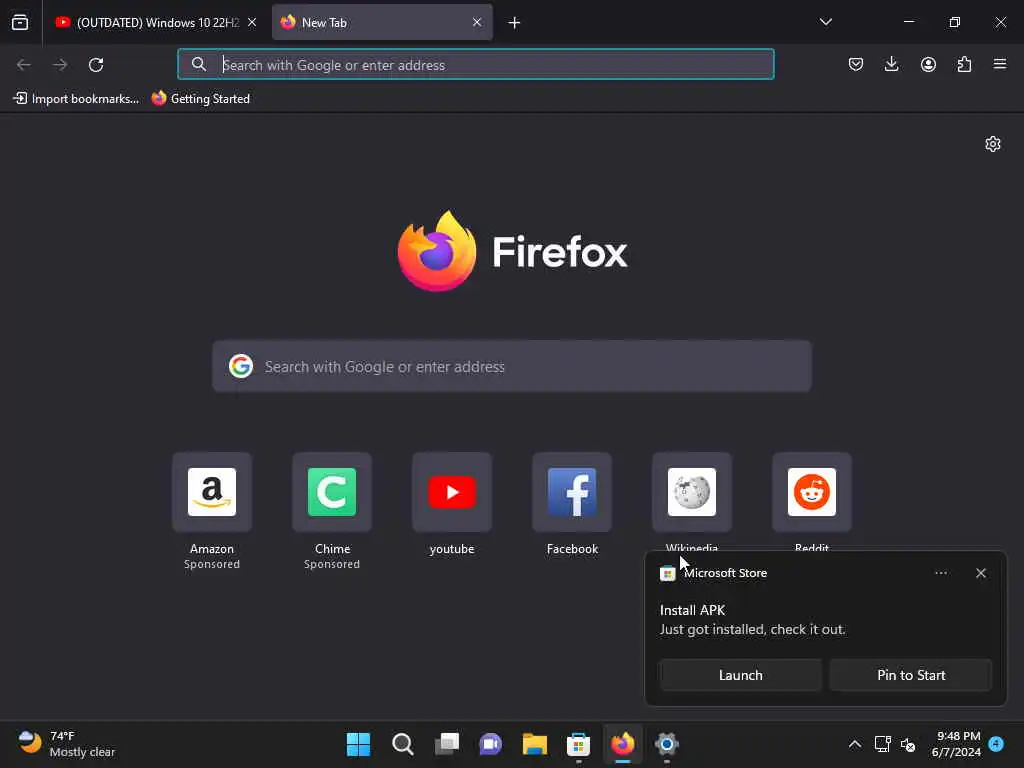1024x768 pixels.
Task: Dismiss the Microsoft Store notification
Action: tap(981, 573)
